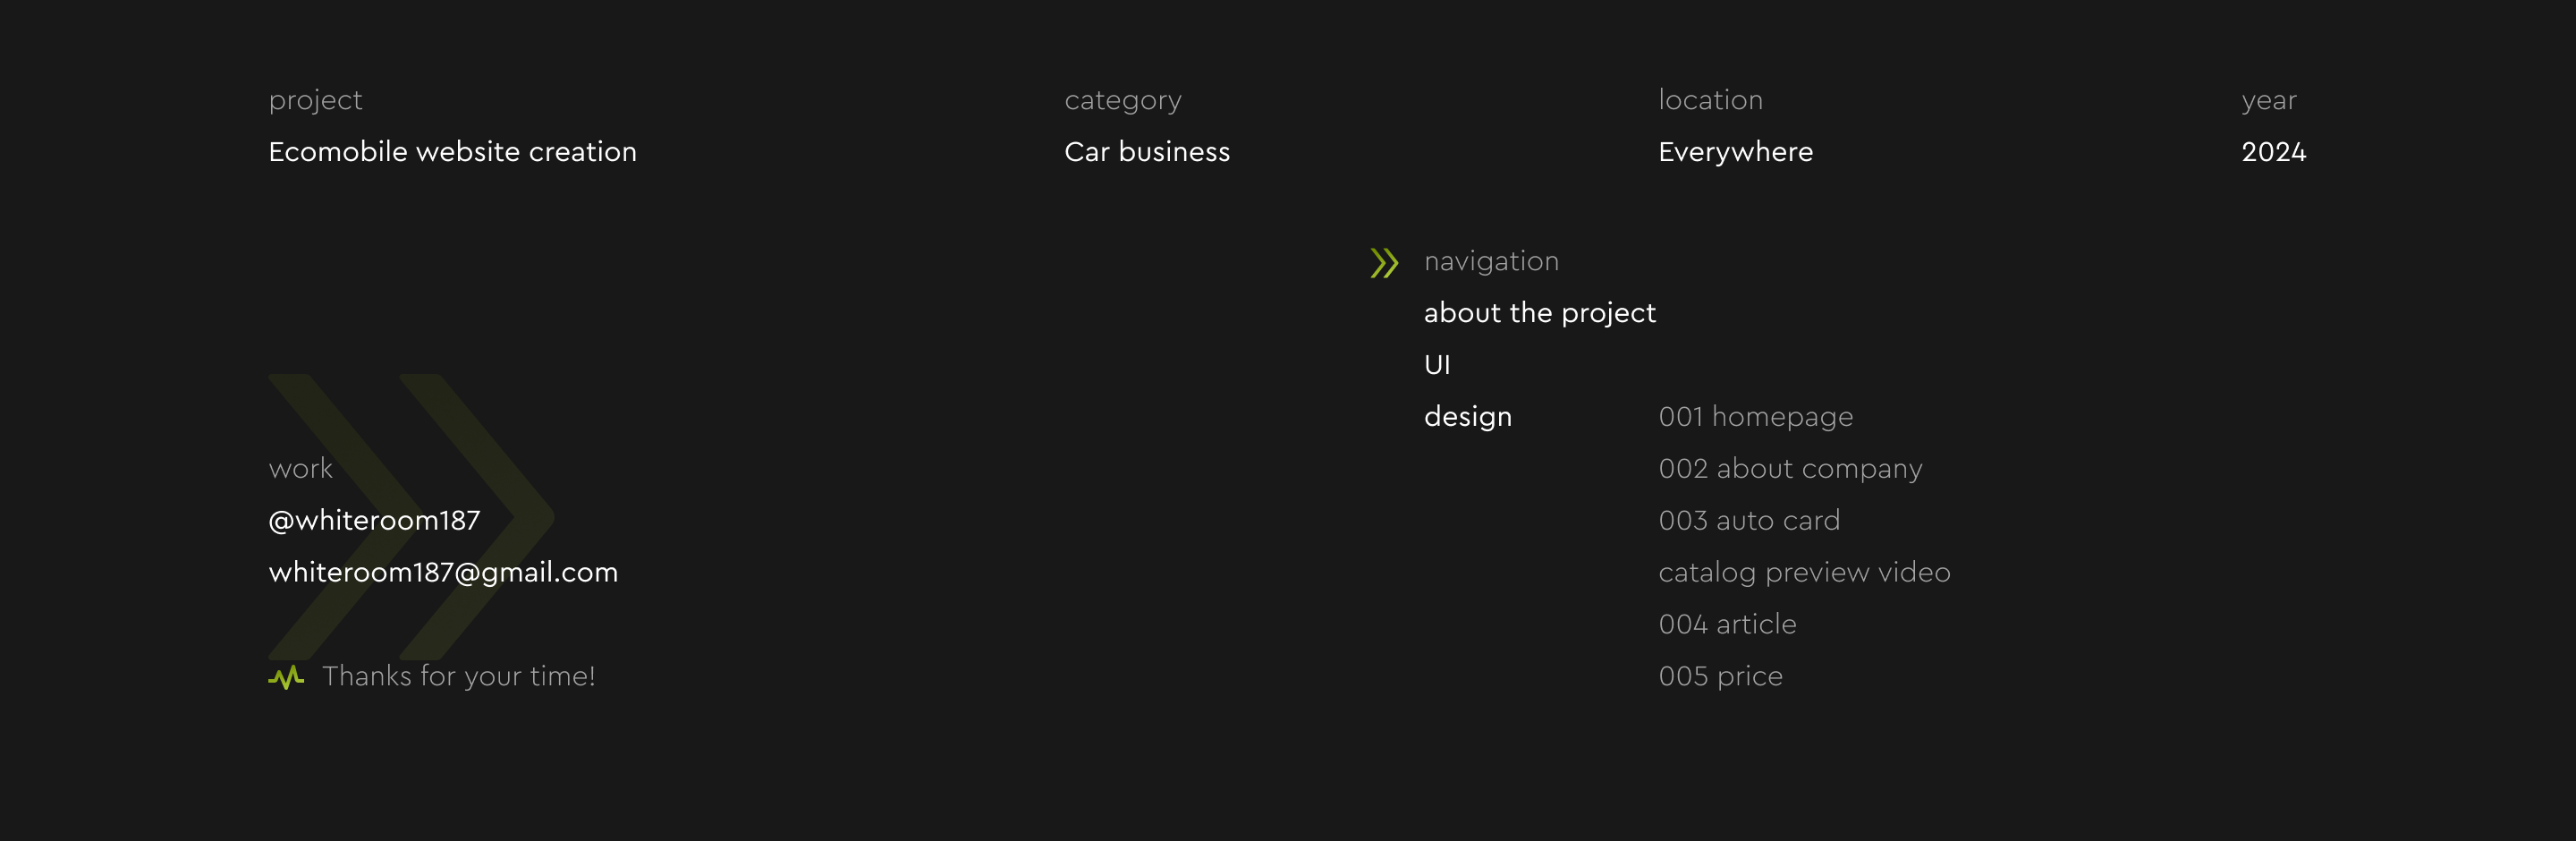Viewport: 2576px width, 841px height.
Task: Open '002 about company' section
Action: point(1790,469)
